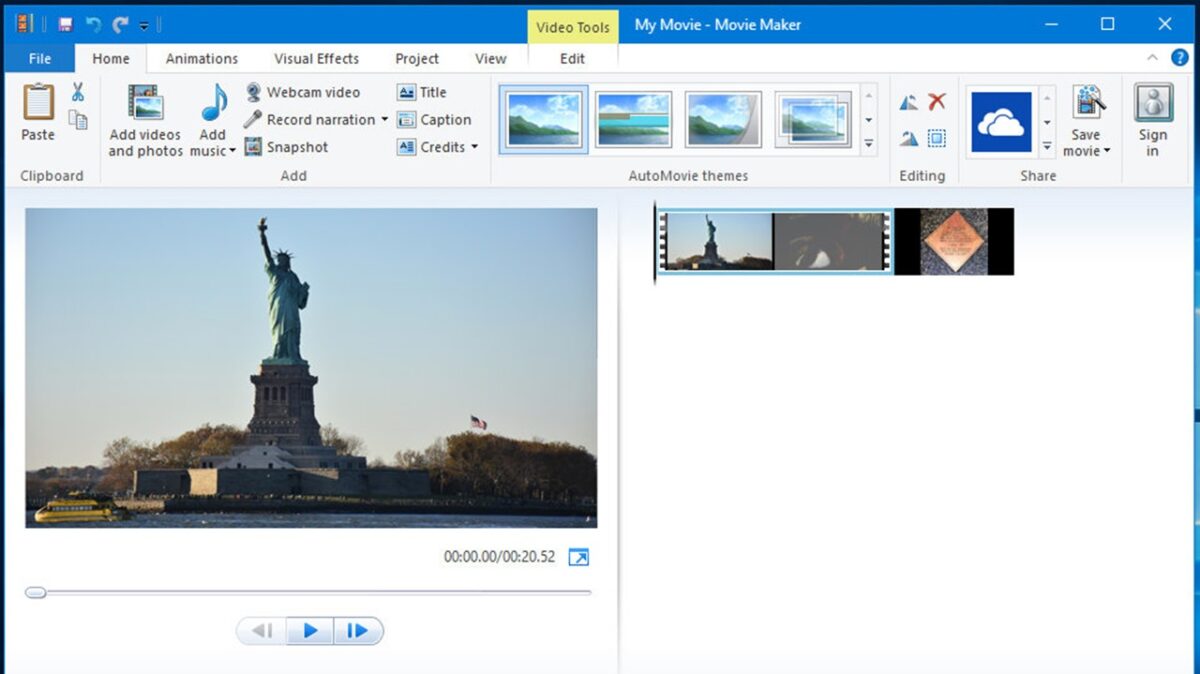
Task: Click the Sign in profile button
Action: 1153,120
